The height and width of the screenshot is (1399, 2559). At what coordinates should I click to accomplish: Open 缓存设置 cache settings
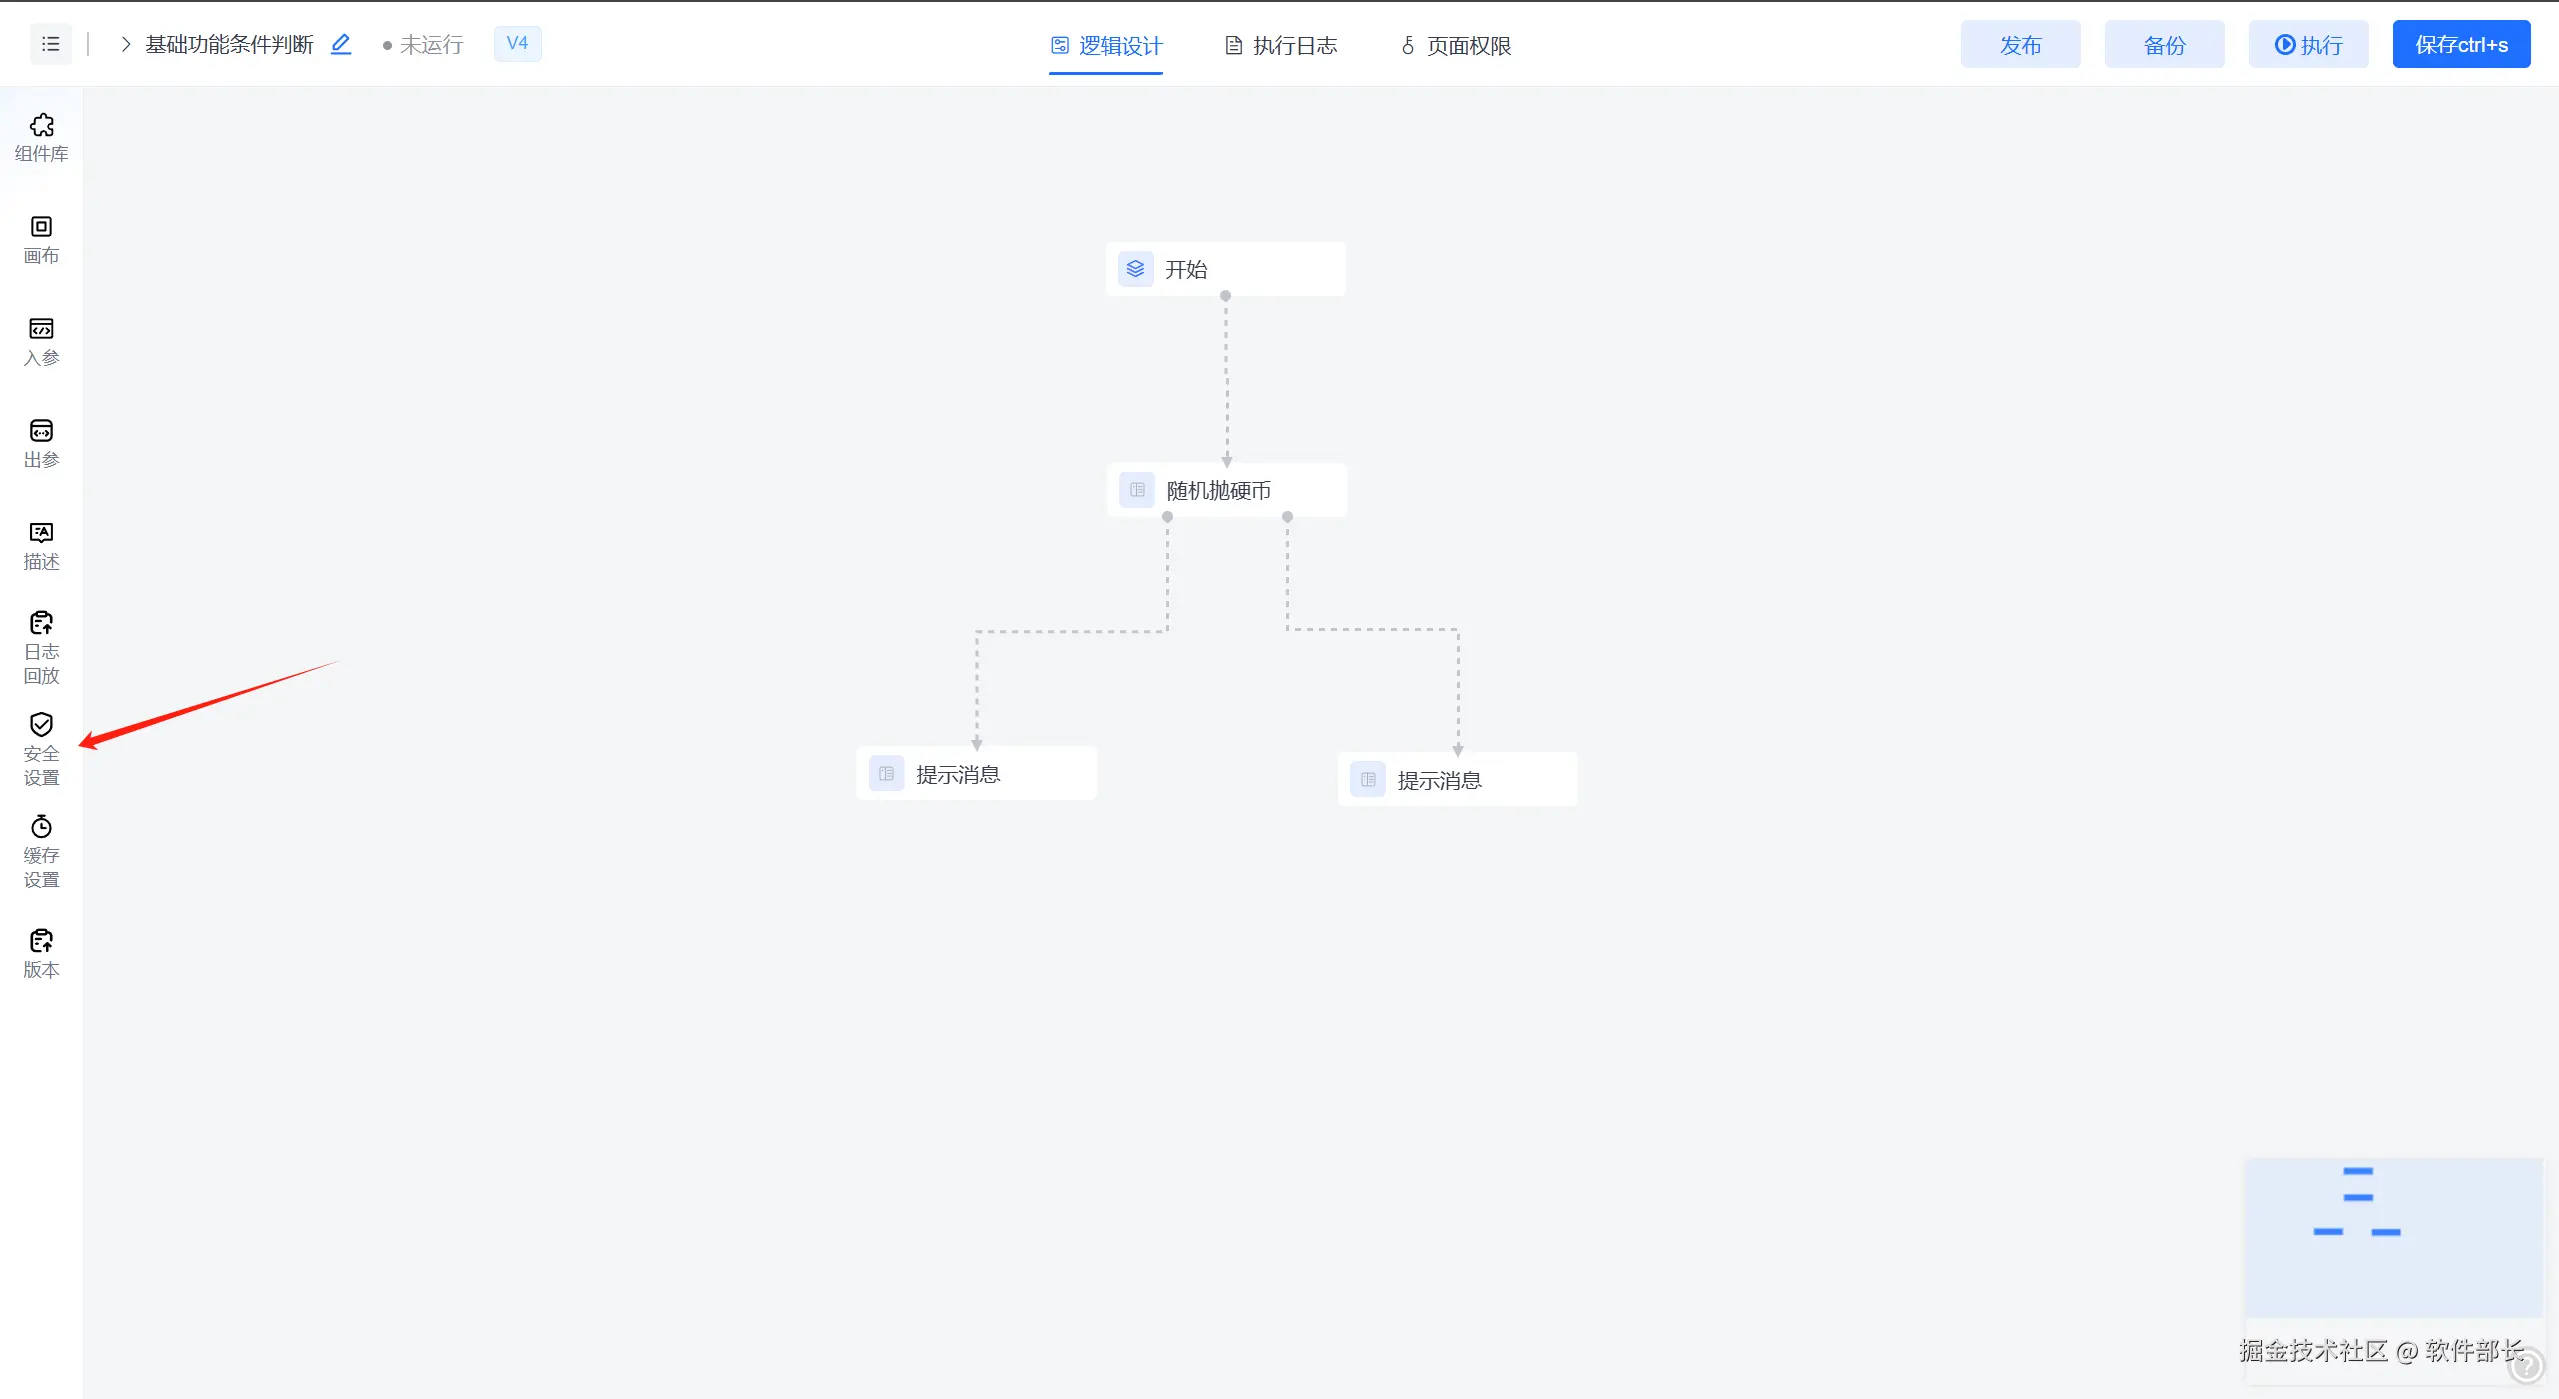pyautogui.click(x=41, y=852)
